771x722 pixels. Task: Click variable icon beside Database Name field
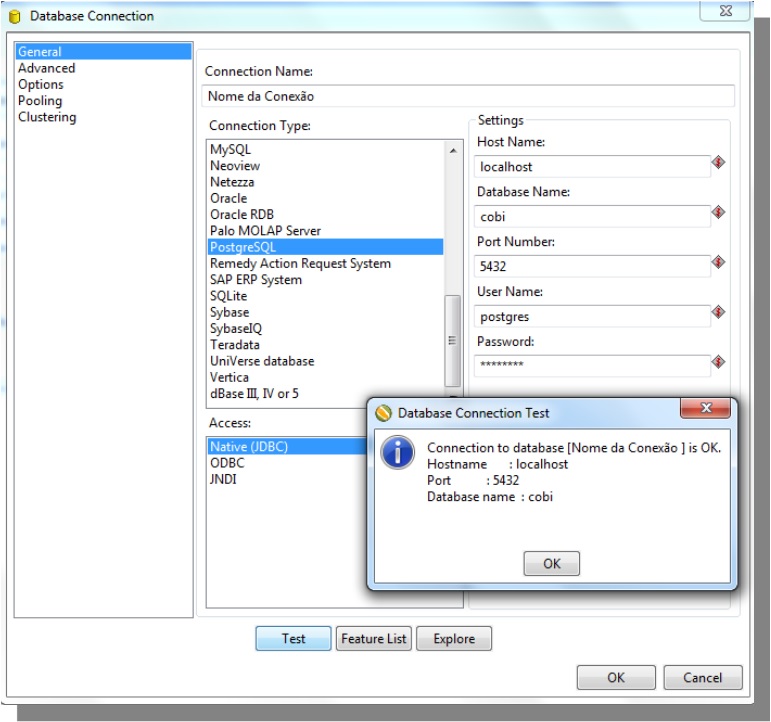tap(718, 213)
